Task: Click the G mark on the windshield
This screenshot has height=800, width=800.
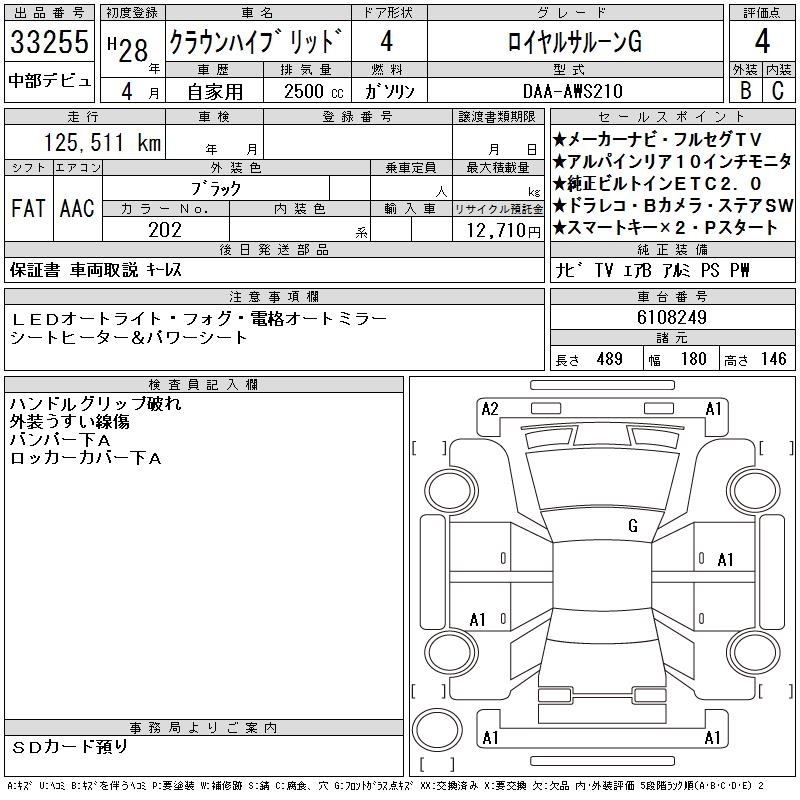Action: point(633,526)
